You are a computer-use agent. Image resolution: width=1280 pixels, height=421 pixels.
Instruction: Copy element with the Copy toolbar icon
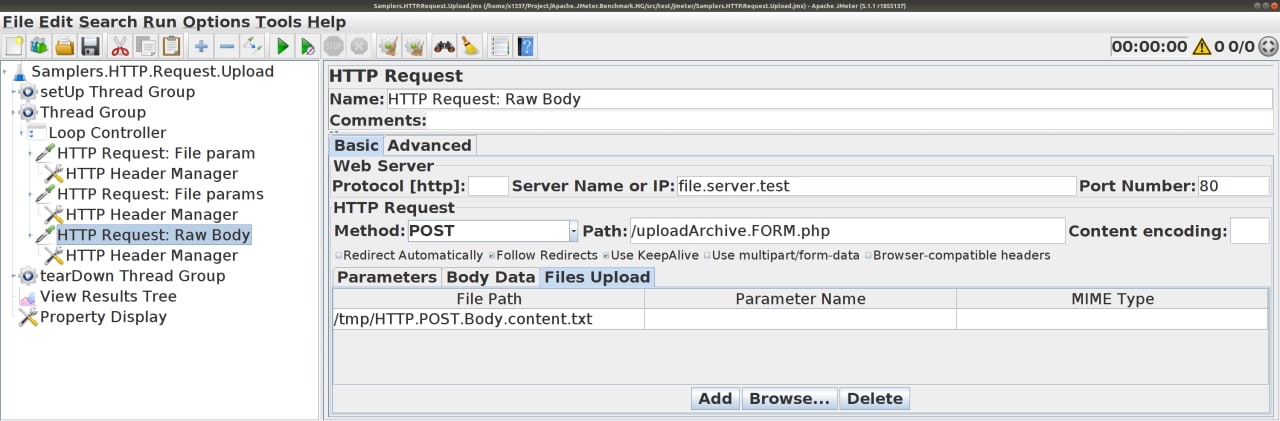146,46
